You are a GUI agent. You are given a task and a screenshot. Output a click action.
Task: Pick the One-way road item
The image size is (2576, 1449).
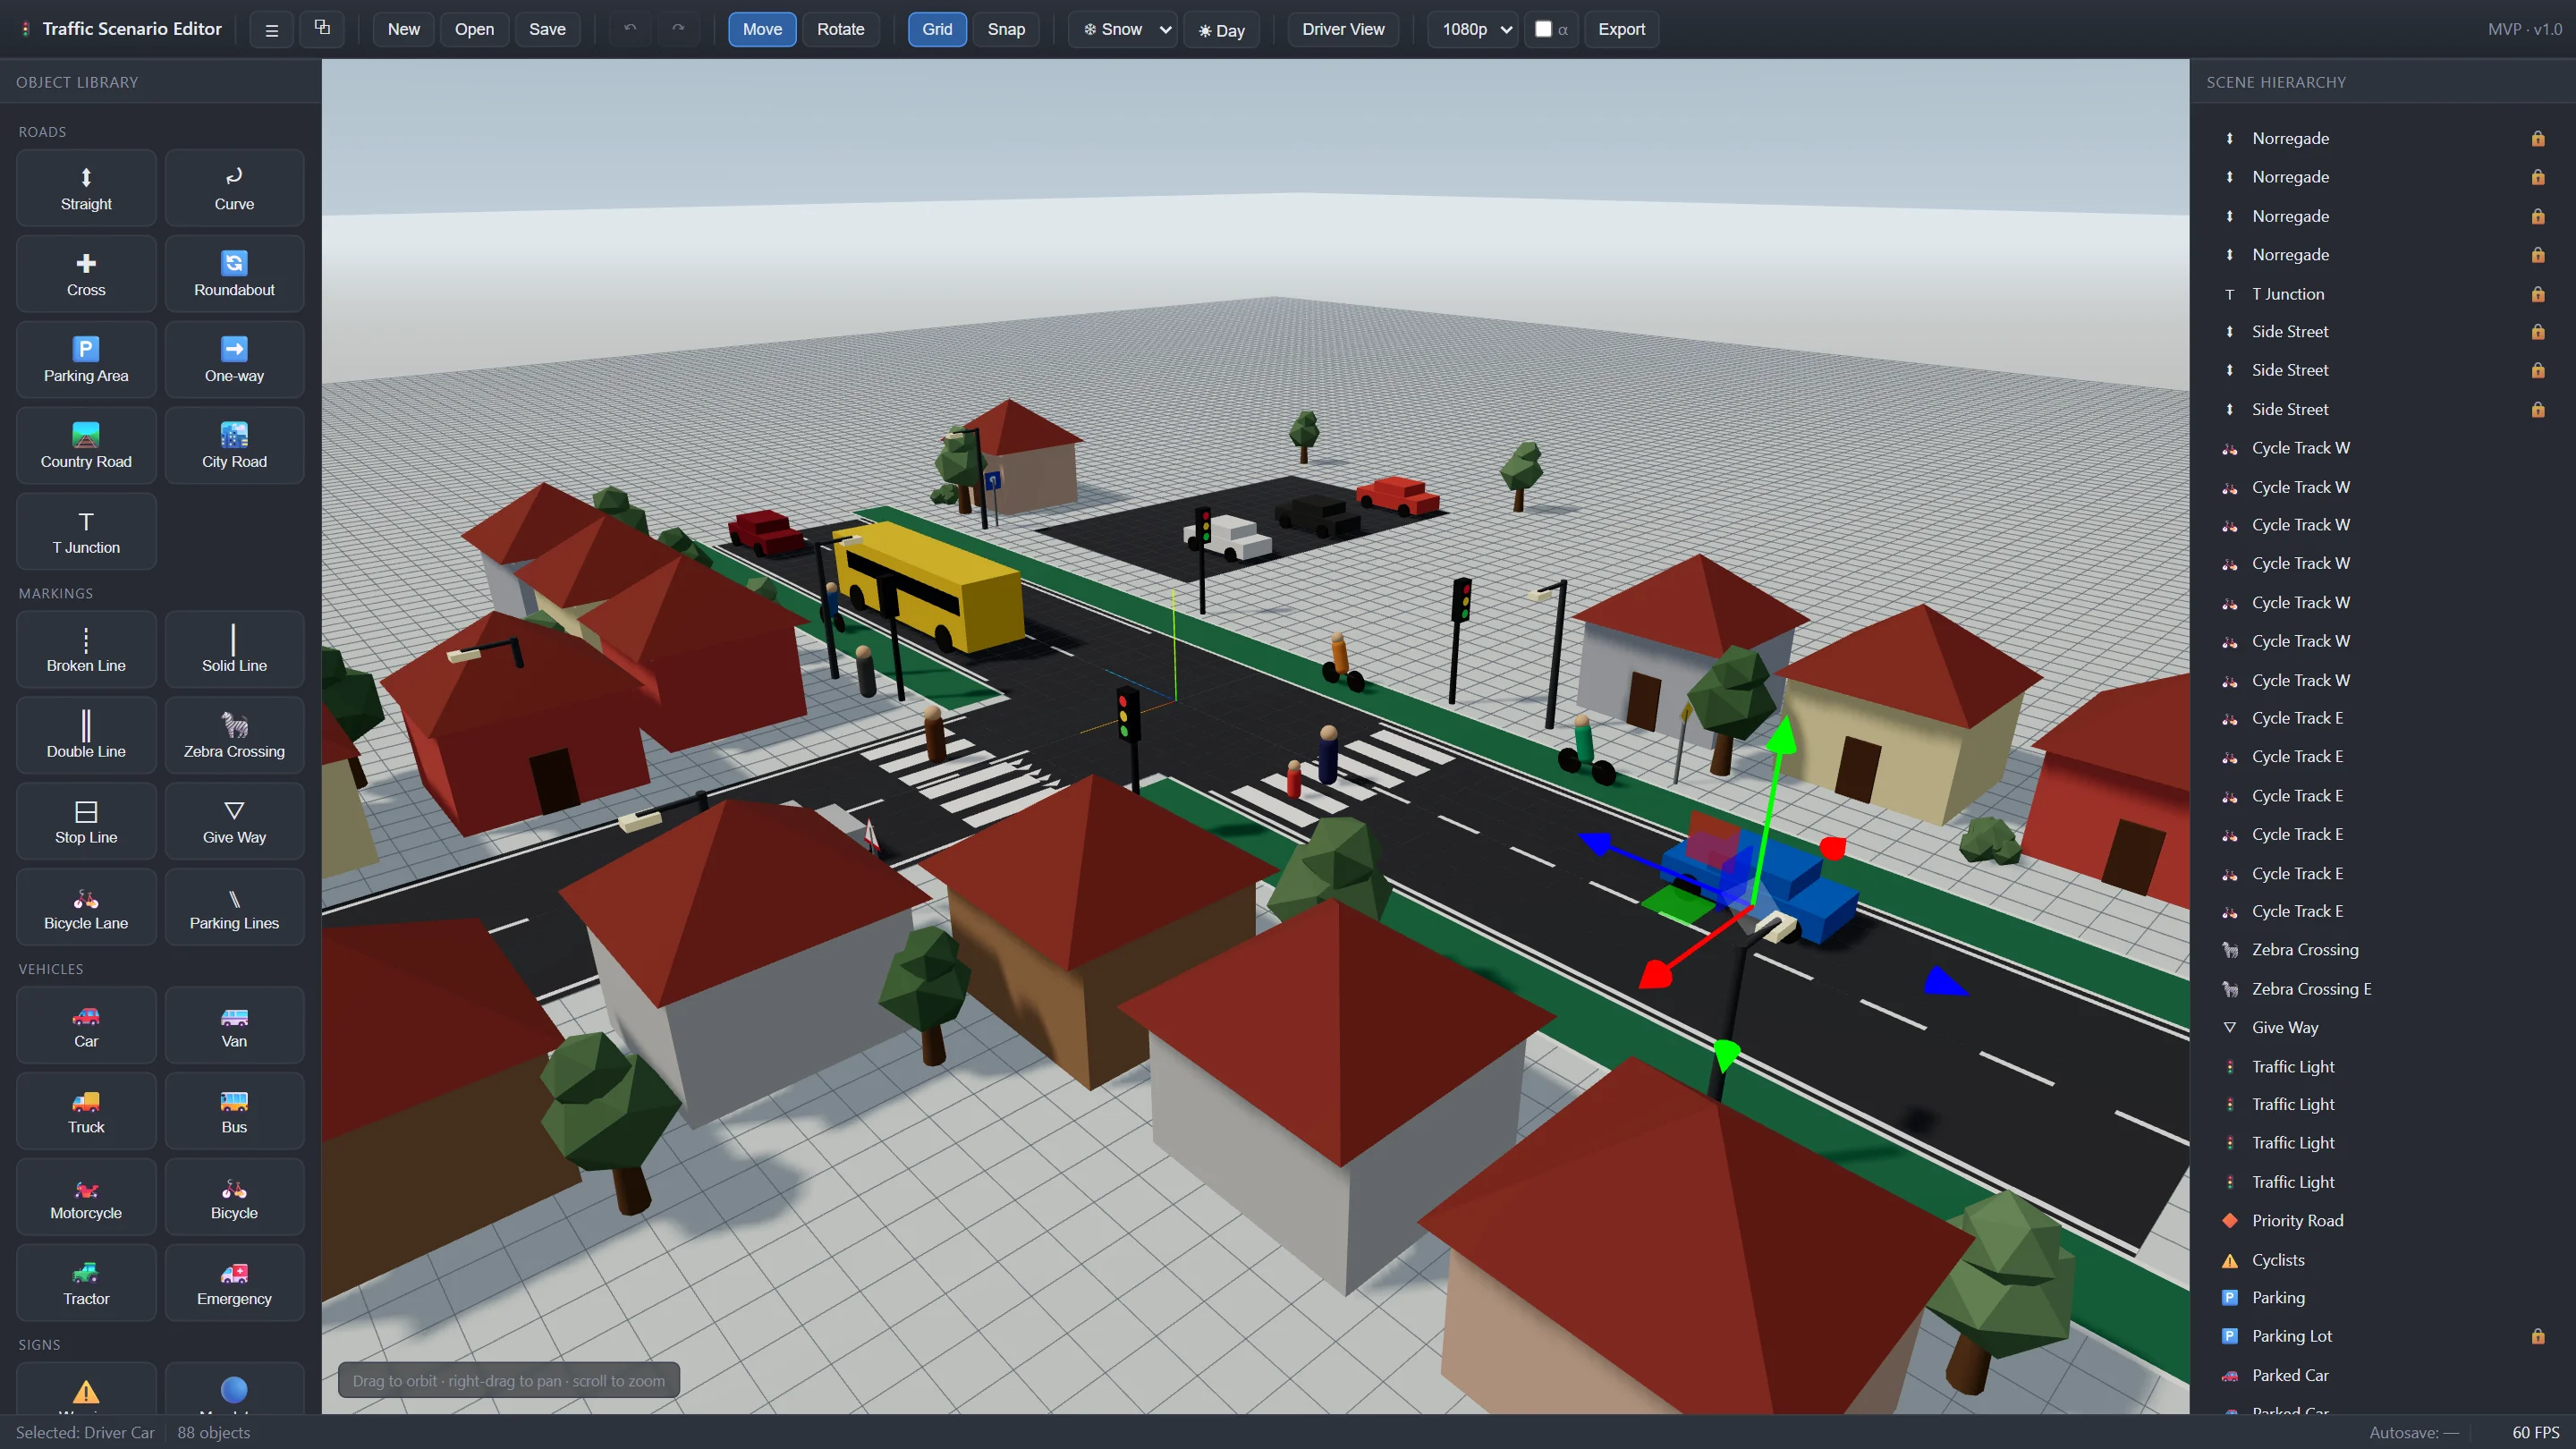(x=234, y=360)
